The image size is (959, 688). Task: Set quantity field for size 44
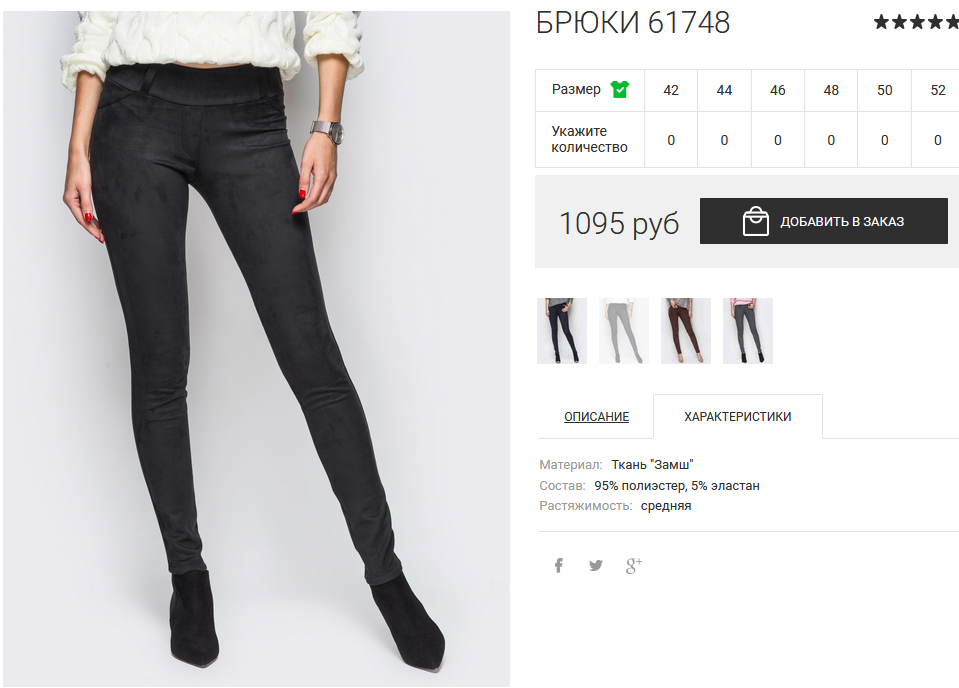724,140
